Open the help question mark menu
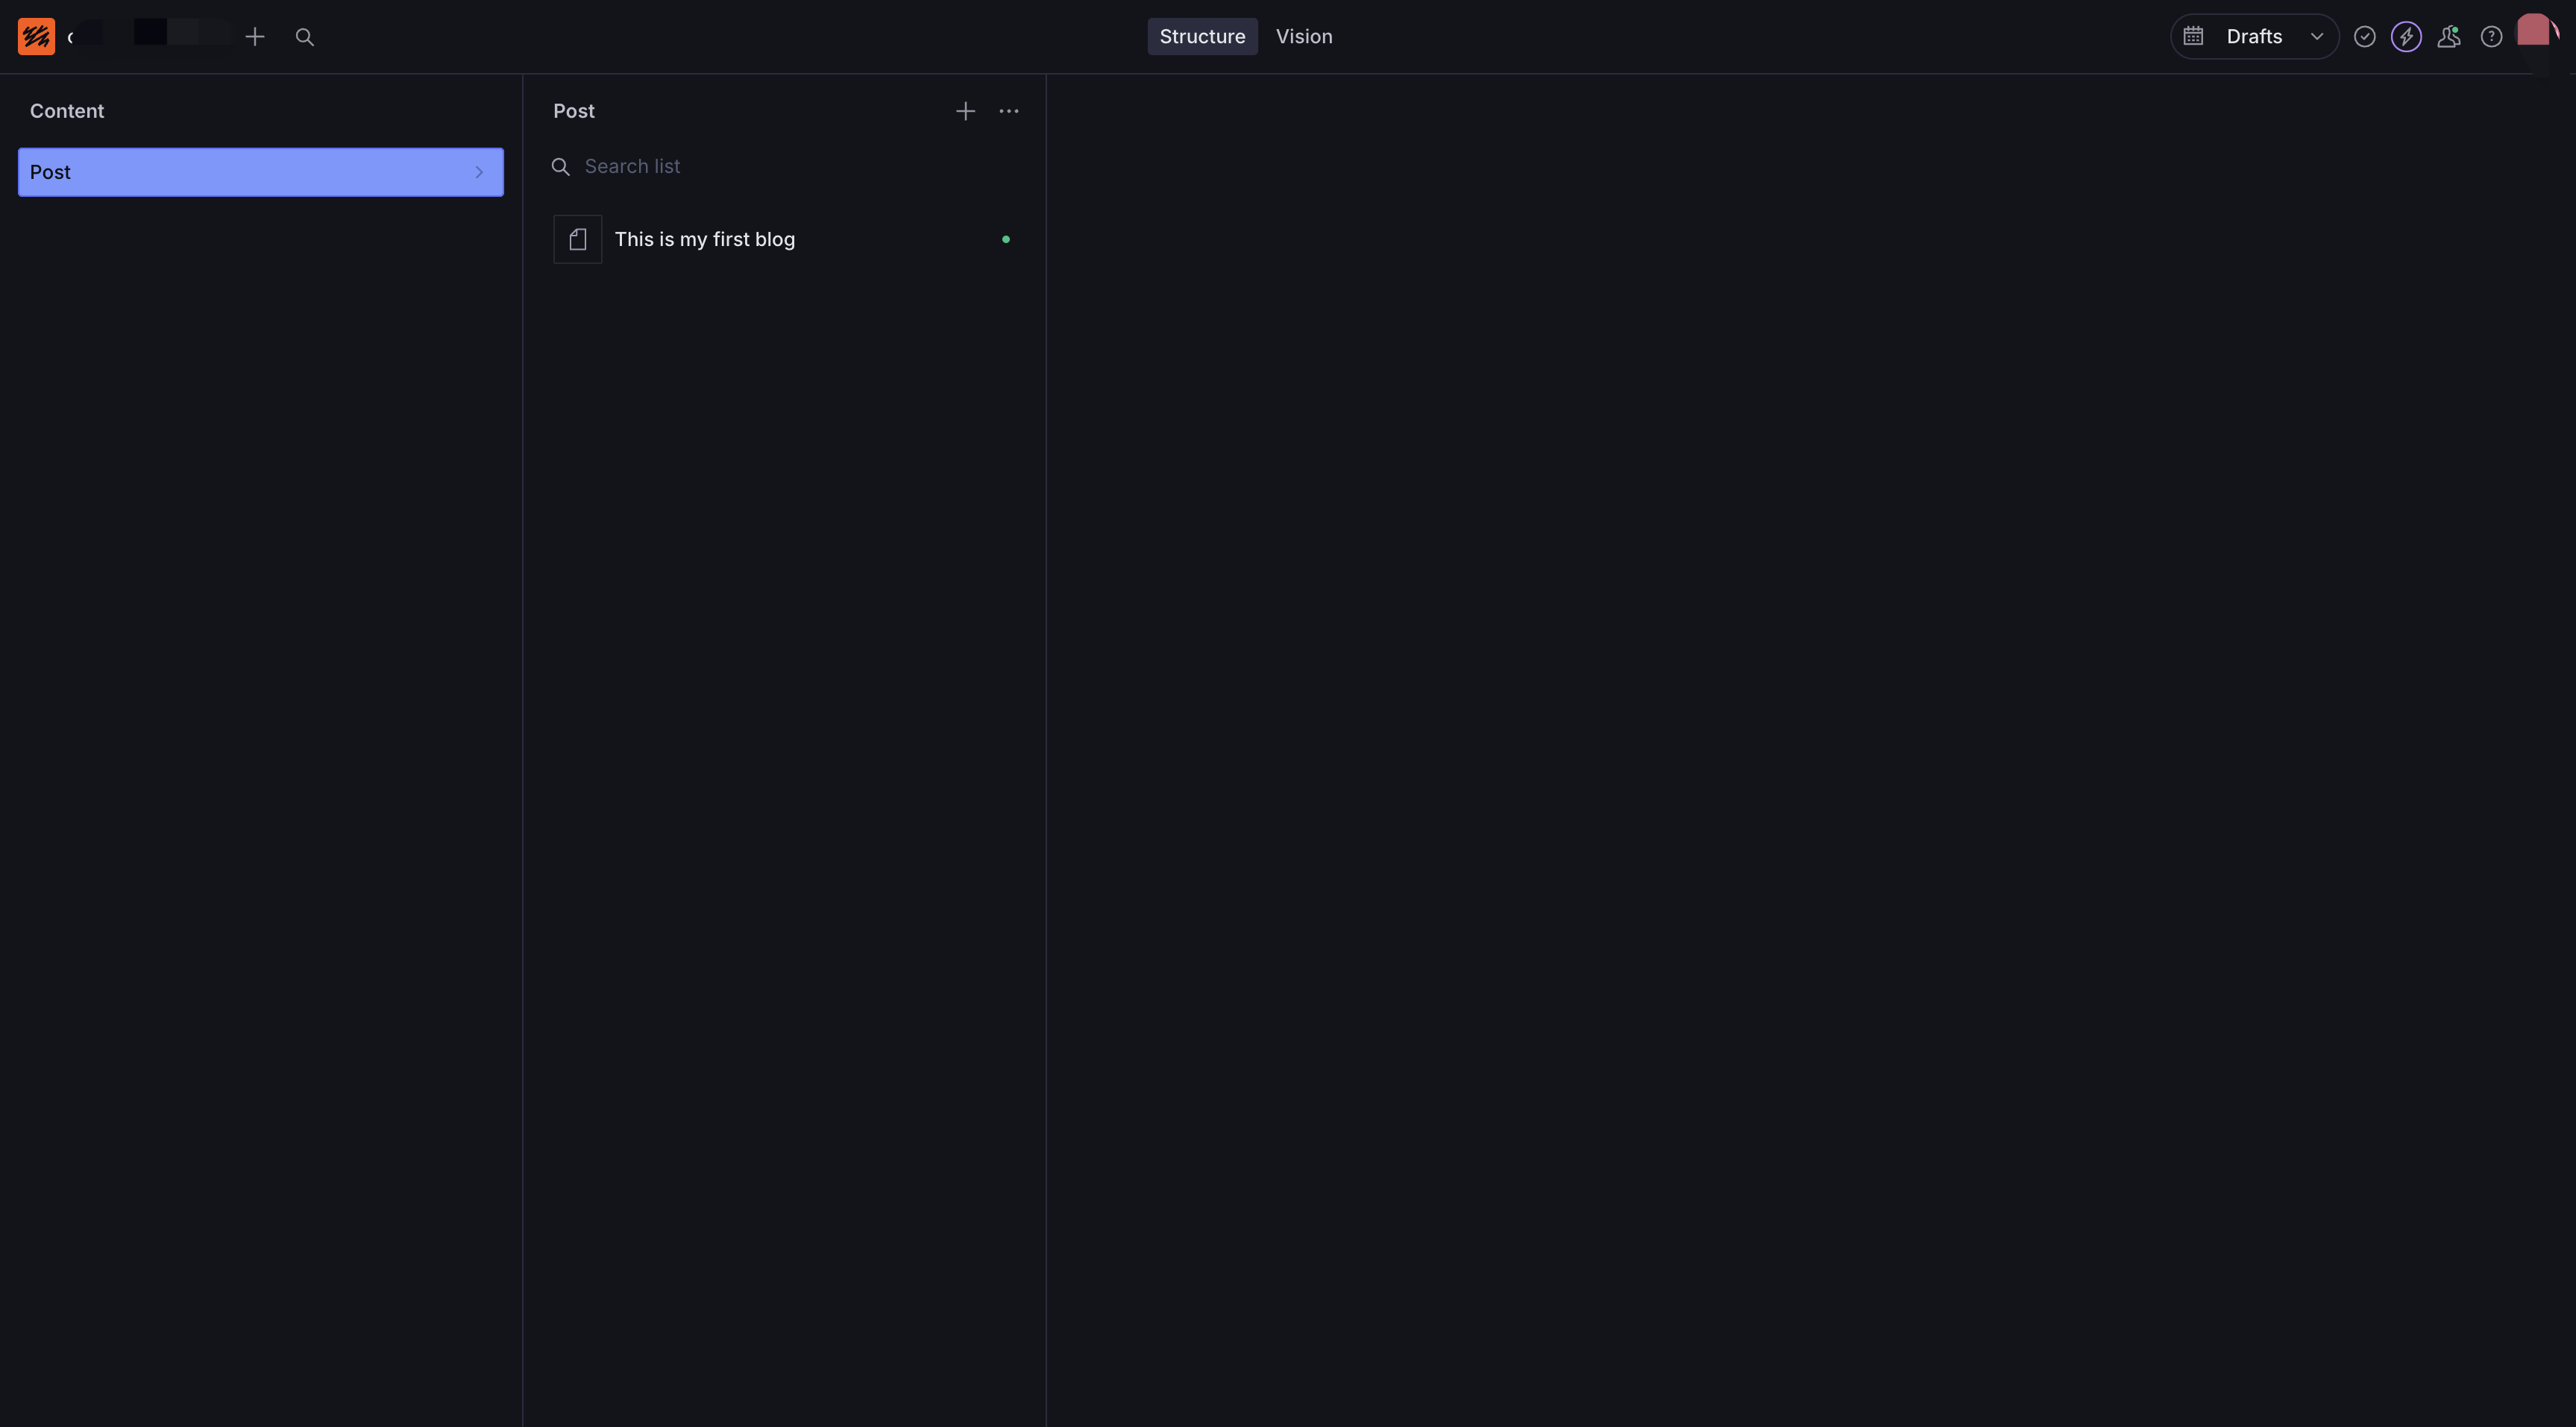Viewport: 2576px width, 1427px height. click(x=2491, y=37)
